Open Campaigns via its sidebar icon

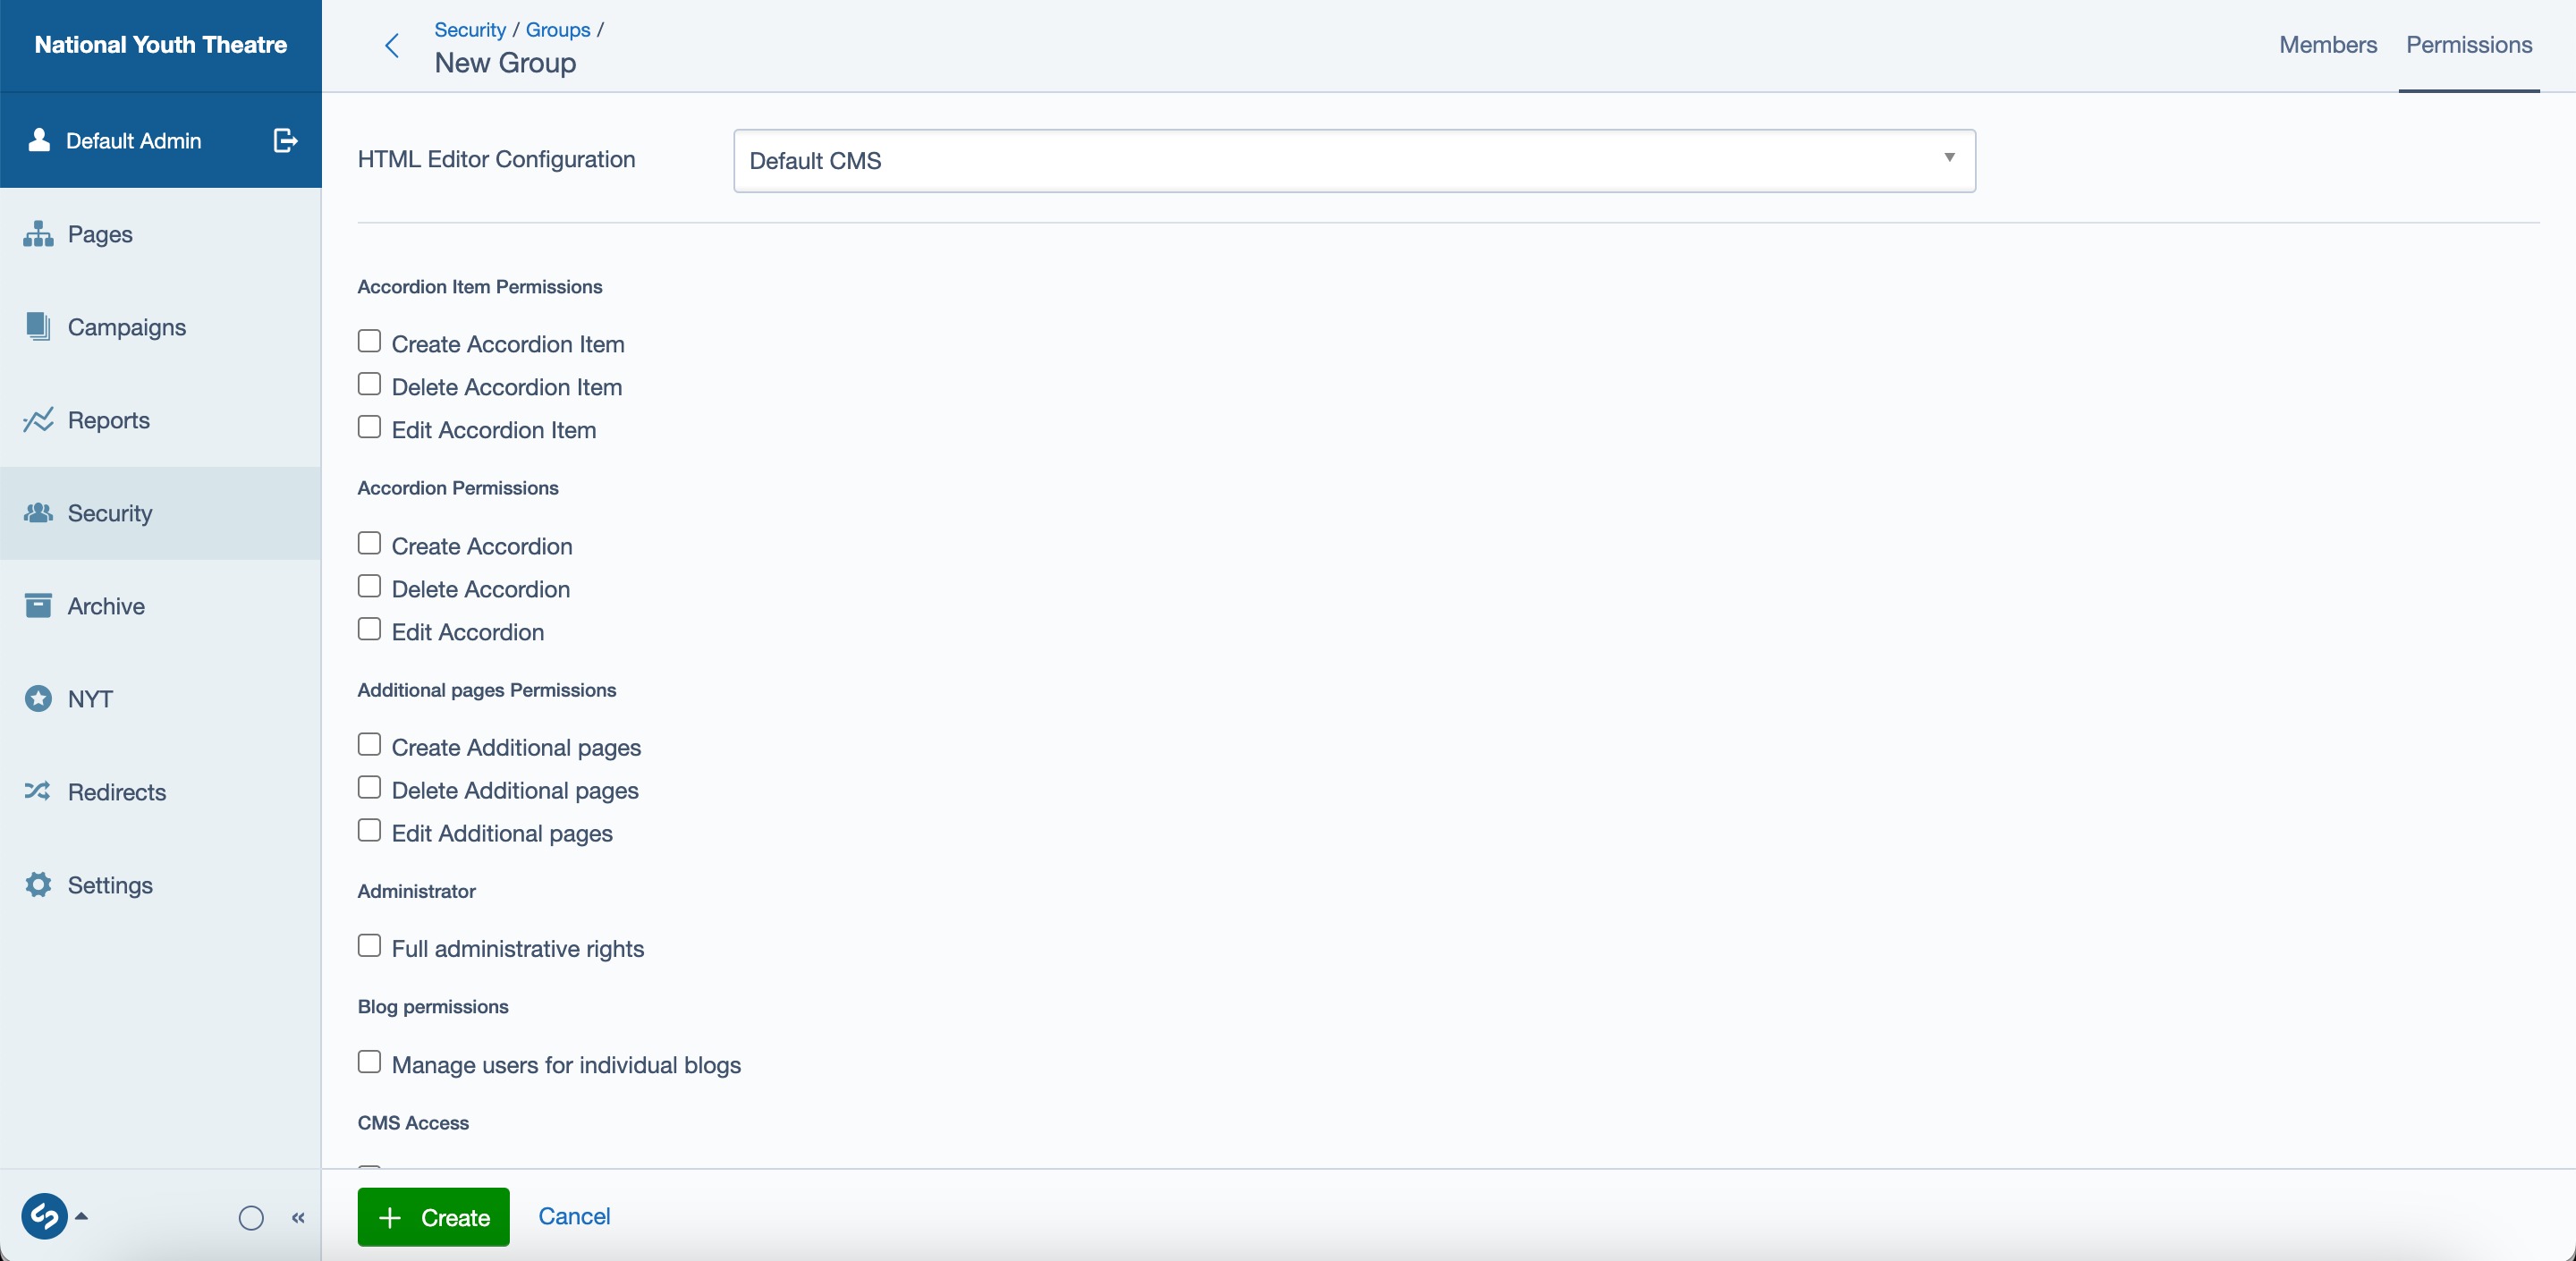click(38, 327)
